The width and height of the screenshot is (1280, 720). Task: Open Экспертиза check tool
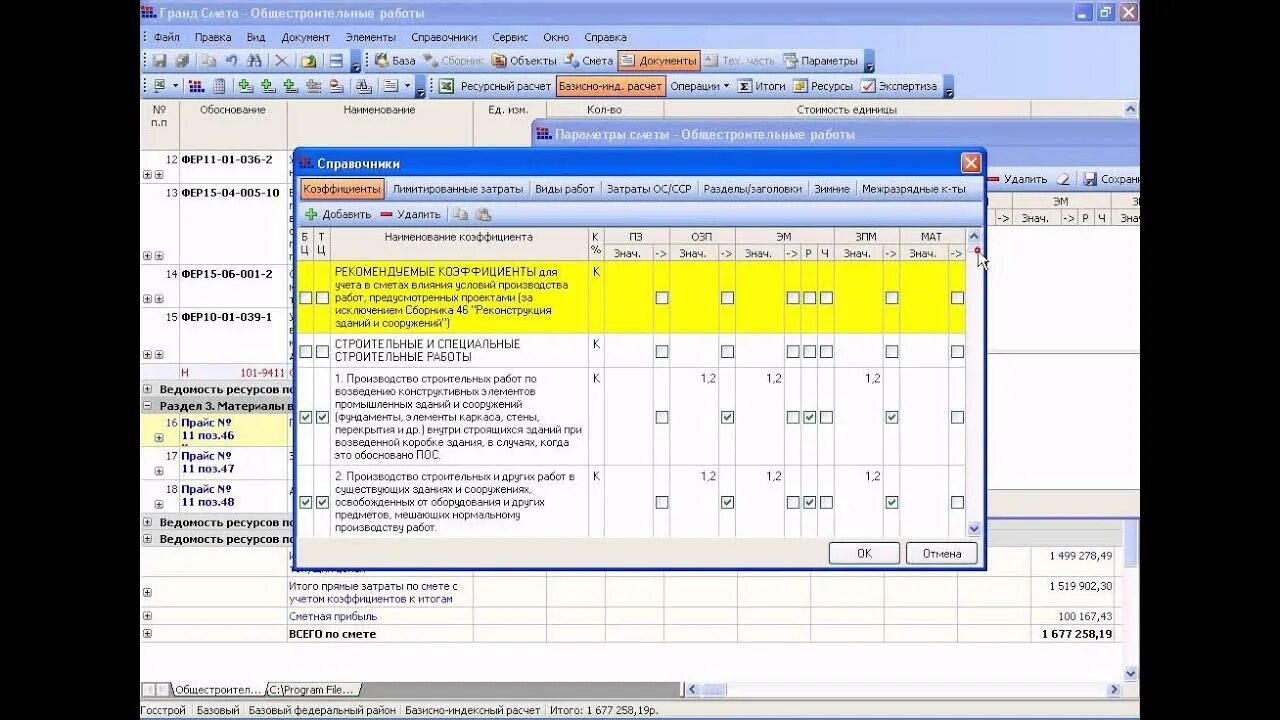(899, 86)
